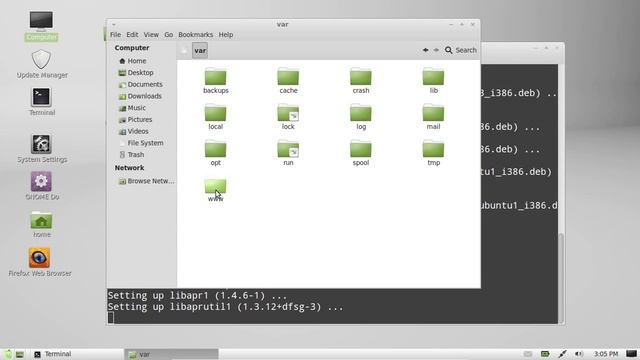This screenshot has width=640, height=360.
Task: Open the lib folder
Action: pyautogui.click(x=433, y=80)
